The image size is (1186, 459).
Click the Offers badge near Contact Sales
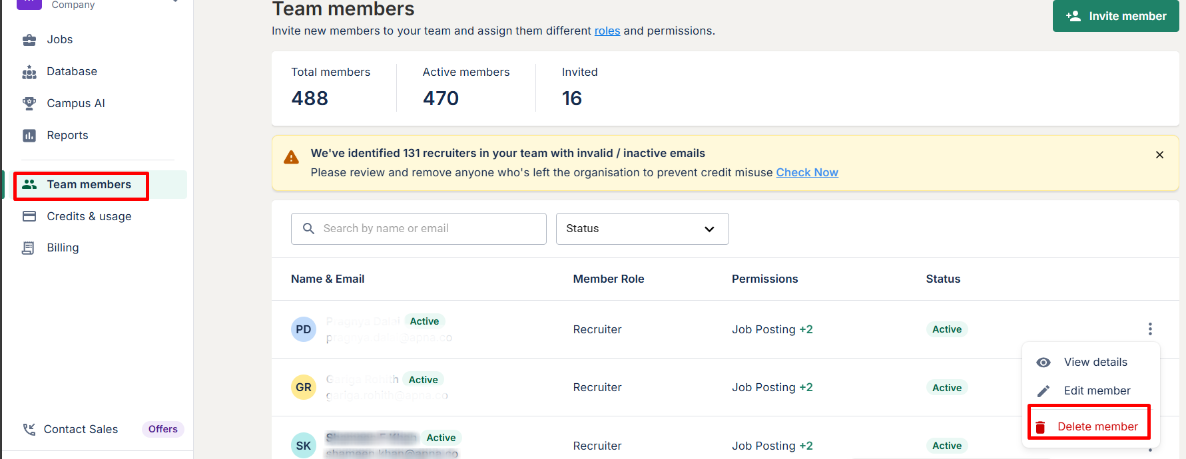coord(163,429)
